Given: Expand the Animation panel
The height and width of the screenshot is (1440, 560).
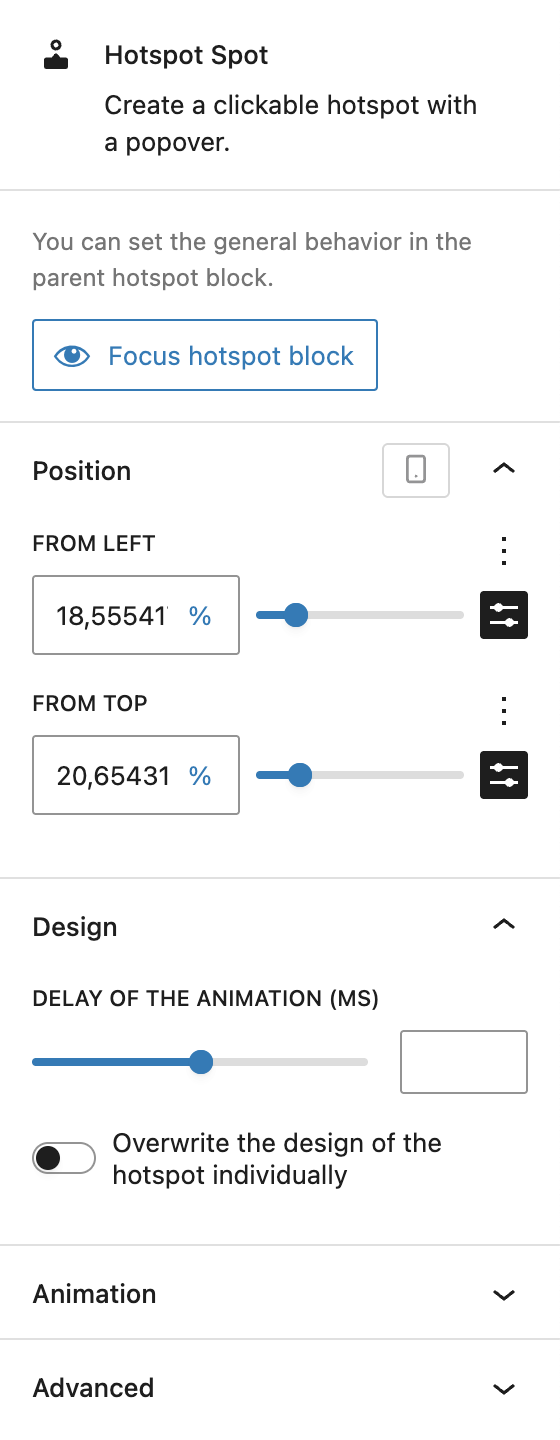Looking at the screenshot, I should point(504,1295).
